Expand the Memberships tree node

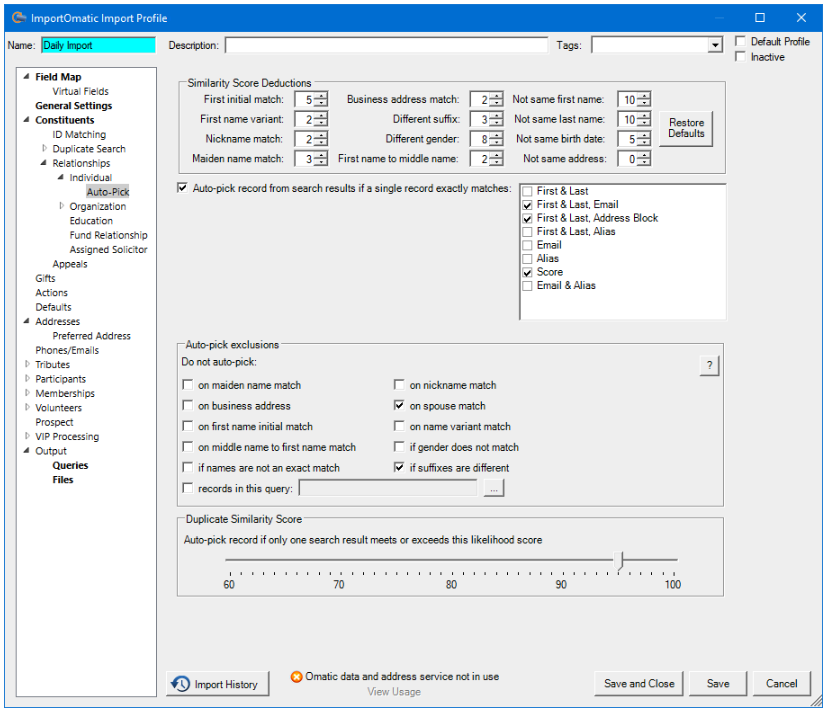(27, 393)
